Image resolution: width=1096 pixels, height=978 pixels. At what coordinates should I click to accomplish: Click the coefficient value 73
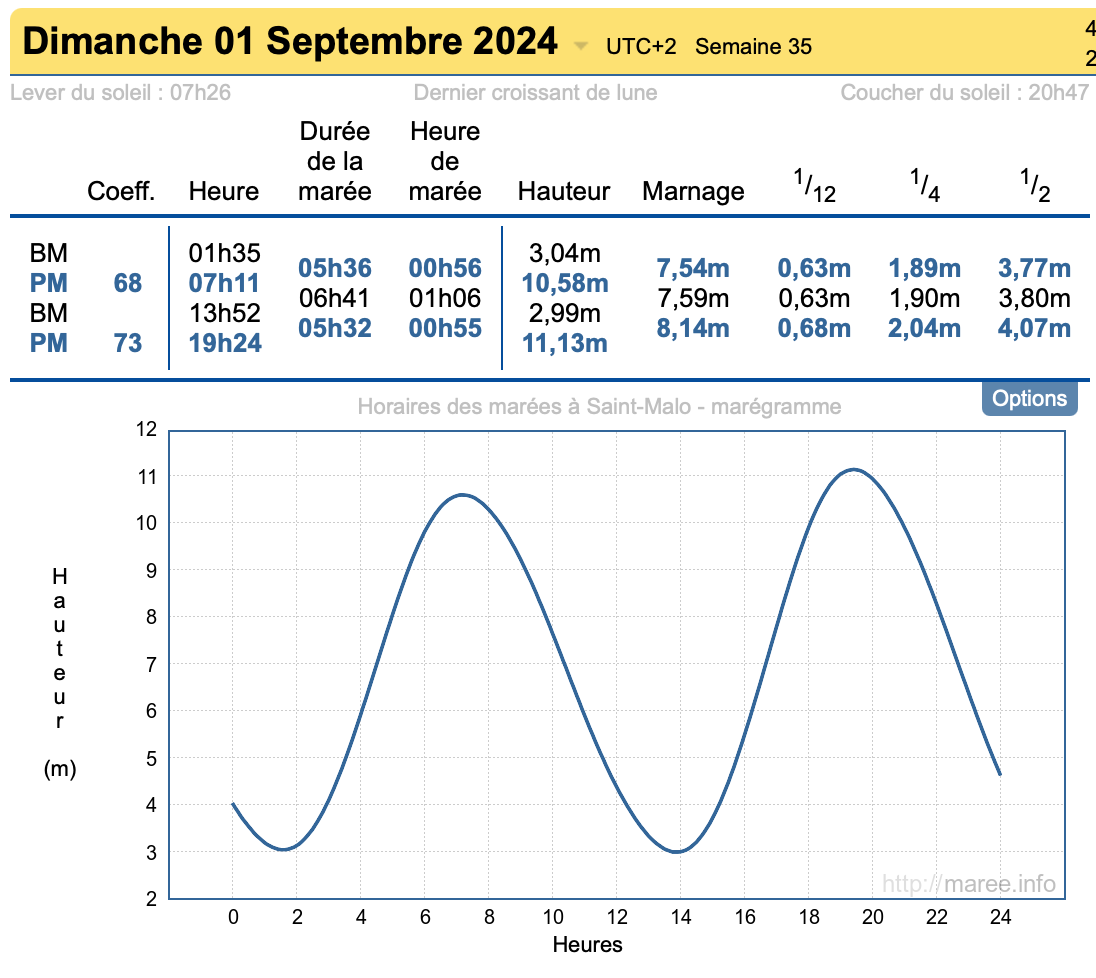[x=128, y=343]
